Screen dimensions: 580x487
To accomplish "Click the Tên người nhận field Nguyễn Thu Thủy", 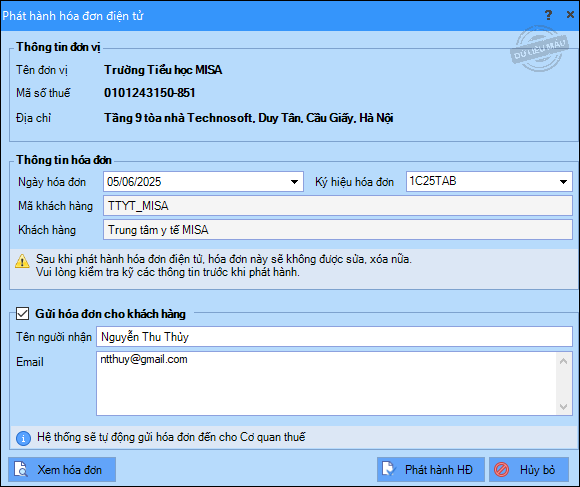I will click(x=334, y=336).
